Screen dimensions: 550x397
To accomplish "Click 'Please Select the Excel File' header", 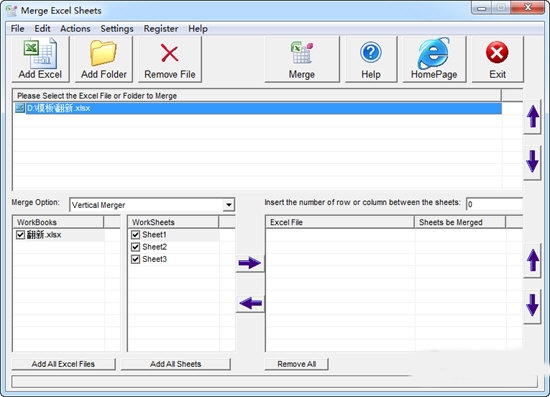I will coord(257,95).
